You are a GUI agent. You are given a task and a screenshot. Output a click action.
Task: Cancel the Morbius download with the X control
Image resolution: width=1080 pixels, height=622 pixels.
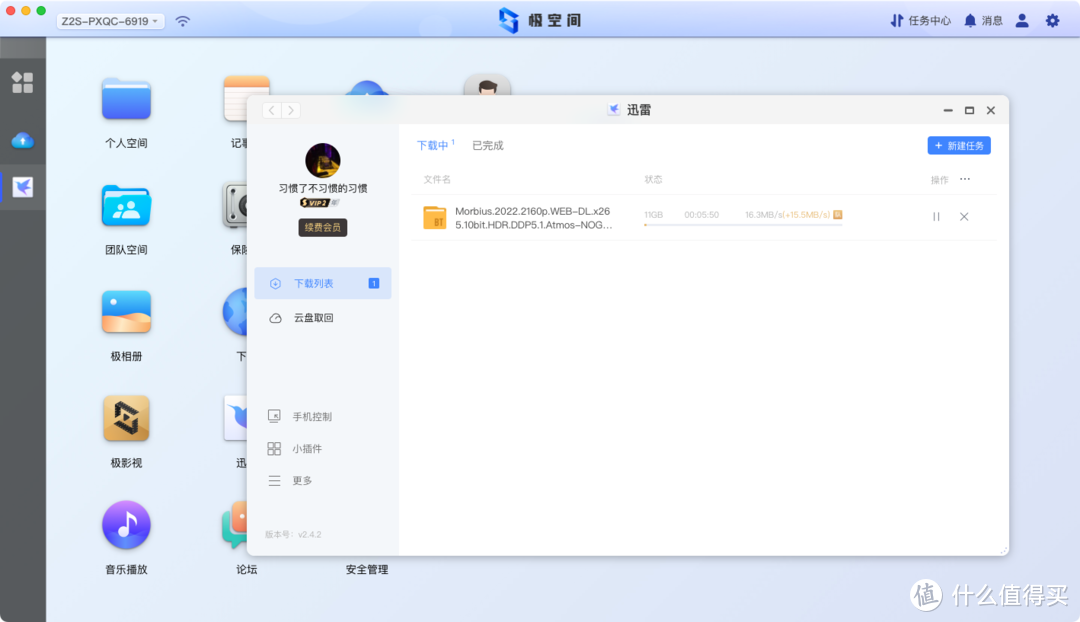click(963, 216)
